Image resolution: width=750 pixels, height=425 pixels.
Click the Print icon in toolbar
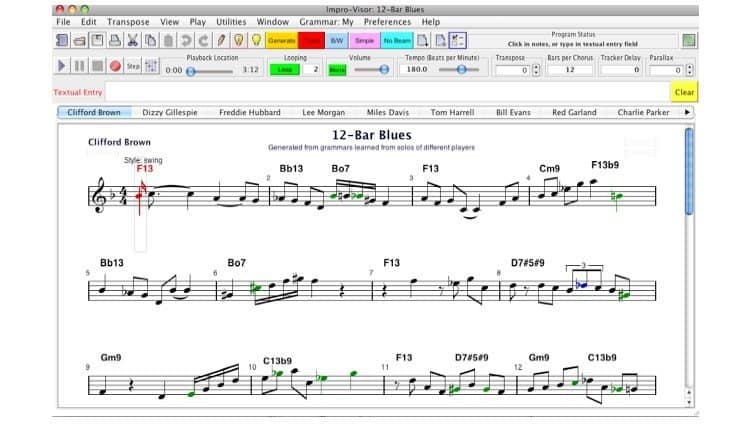pos(115,40)
